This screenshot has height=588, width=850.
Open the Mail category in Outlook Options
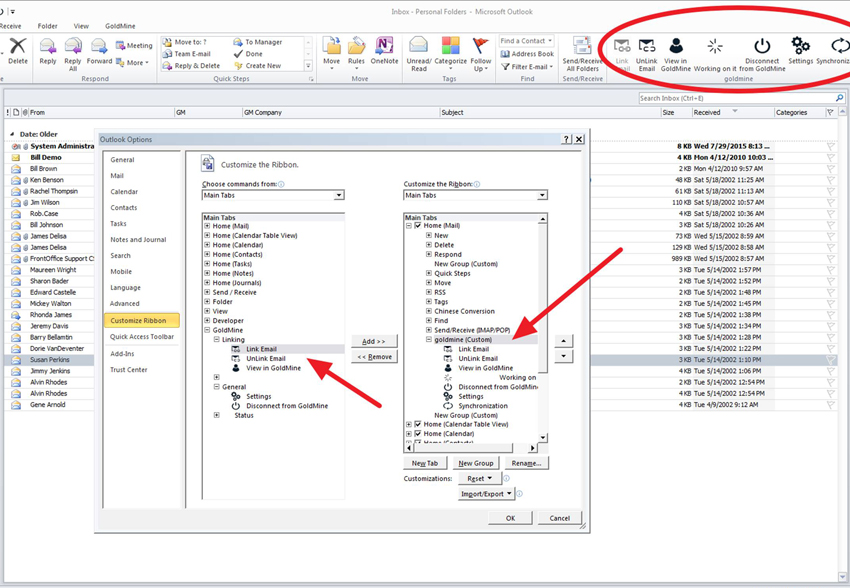[117, 176]
